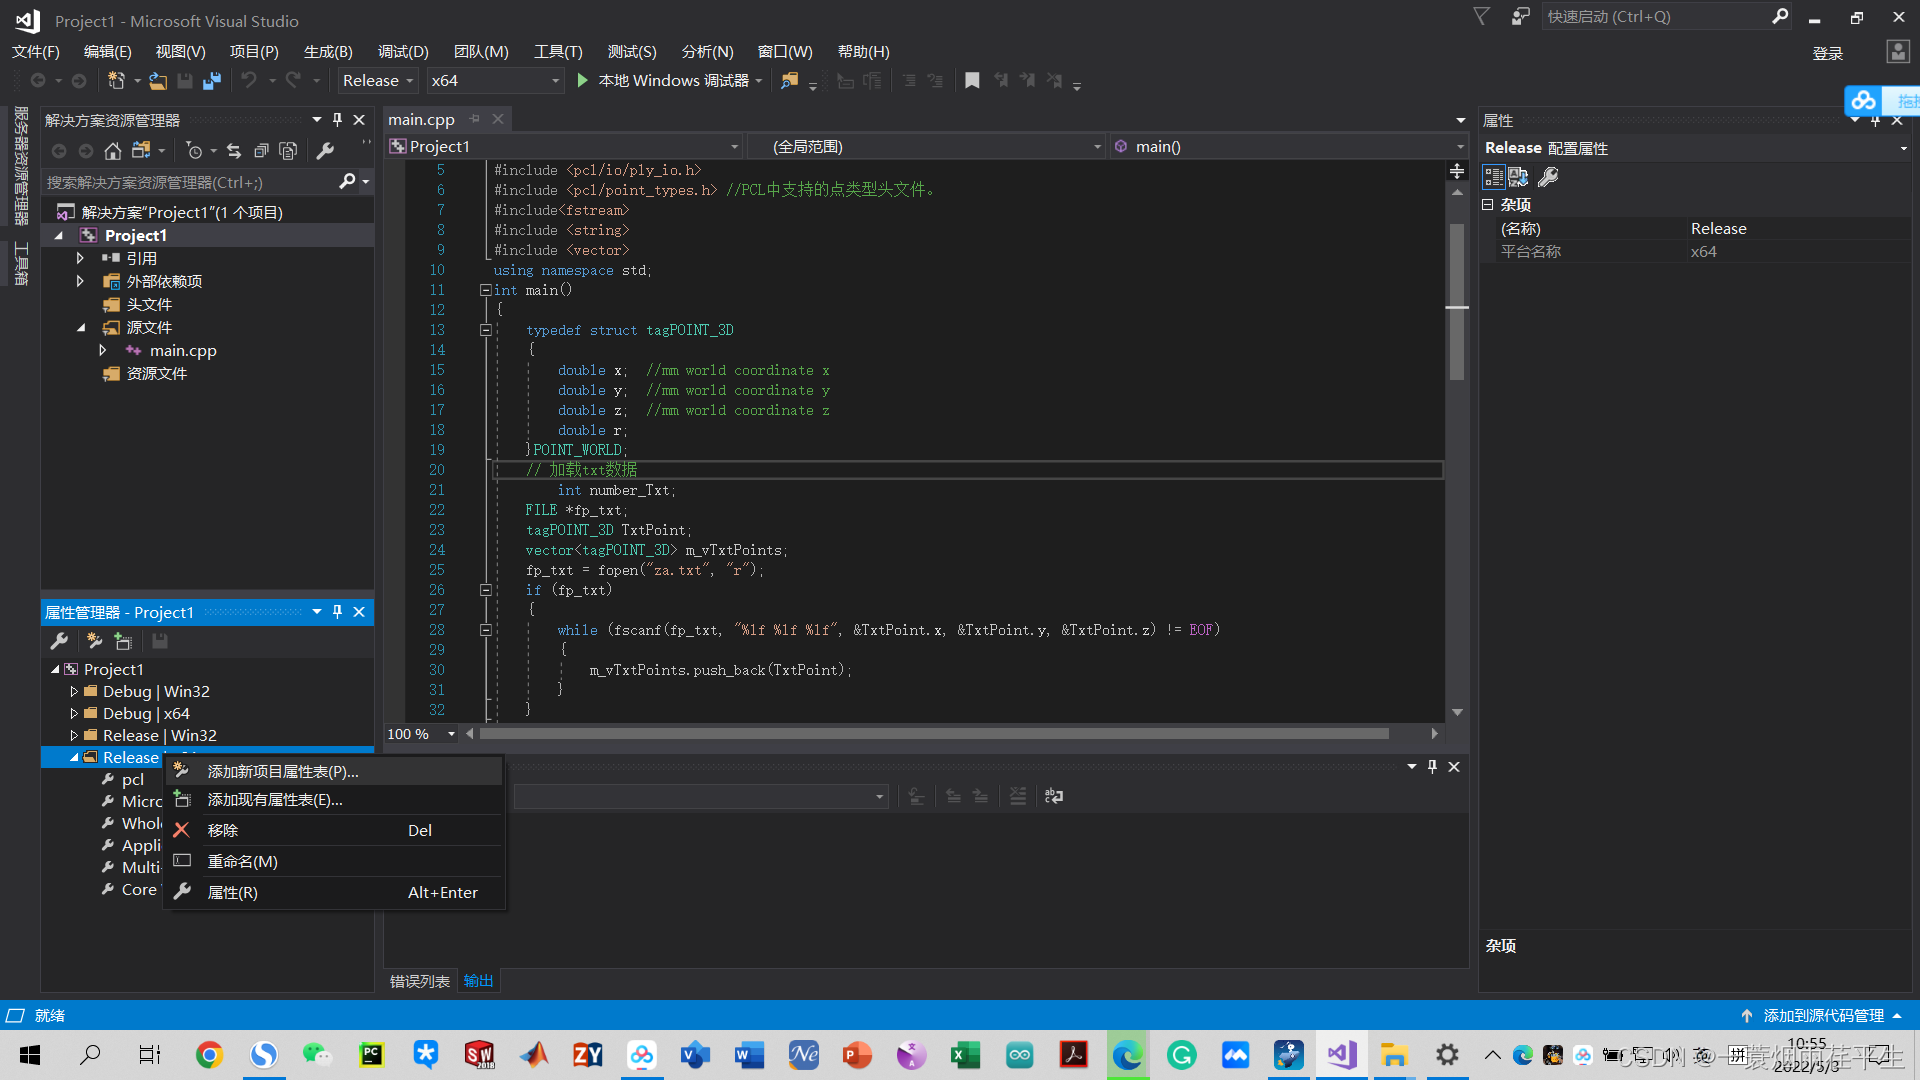Pin the Solution Explorer panel
The image size is (1920, 1080).
tap(337, 120)
